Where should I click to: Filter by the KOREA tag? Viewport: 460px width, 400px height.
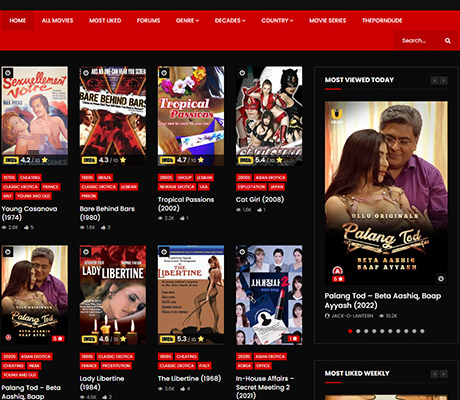244,366
